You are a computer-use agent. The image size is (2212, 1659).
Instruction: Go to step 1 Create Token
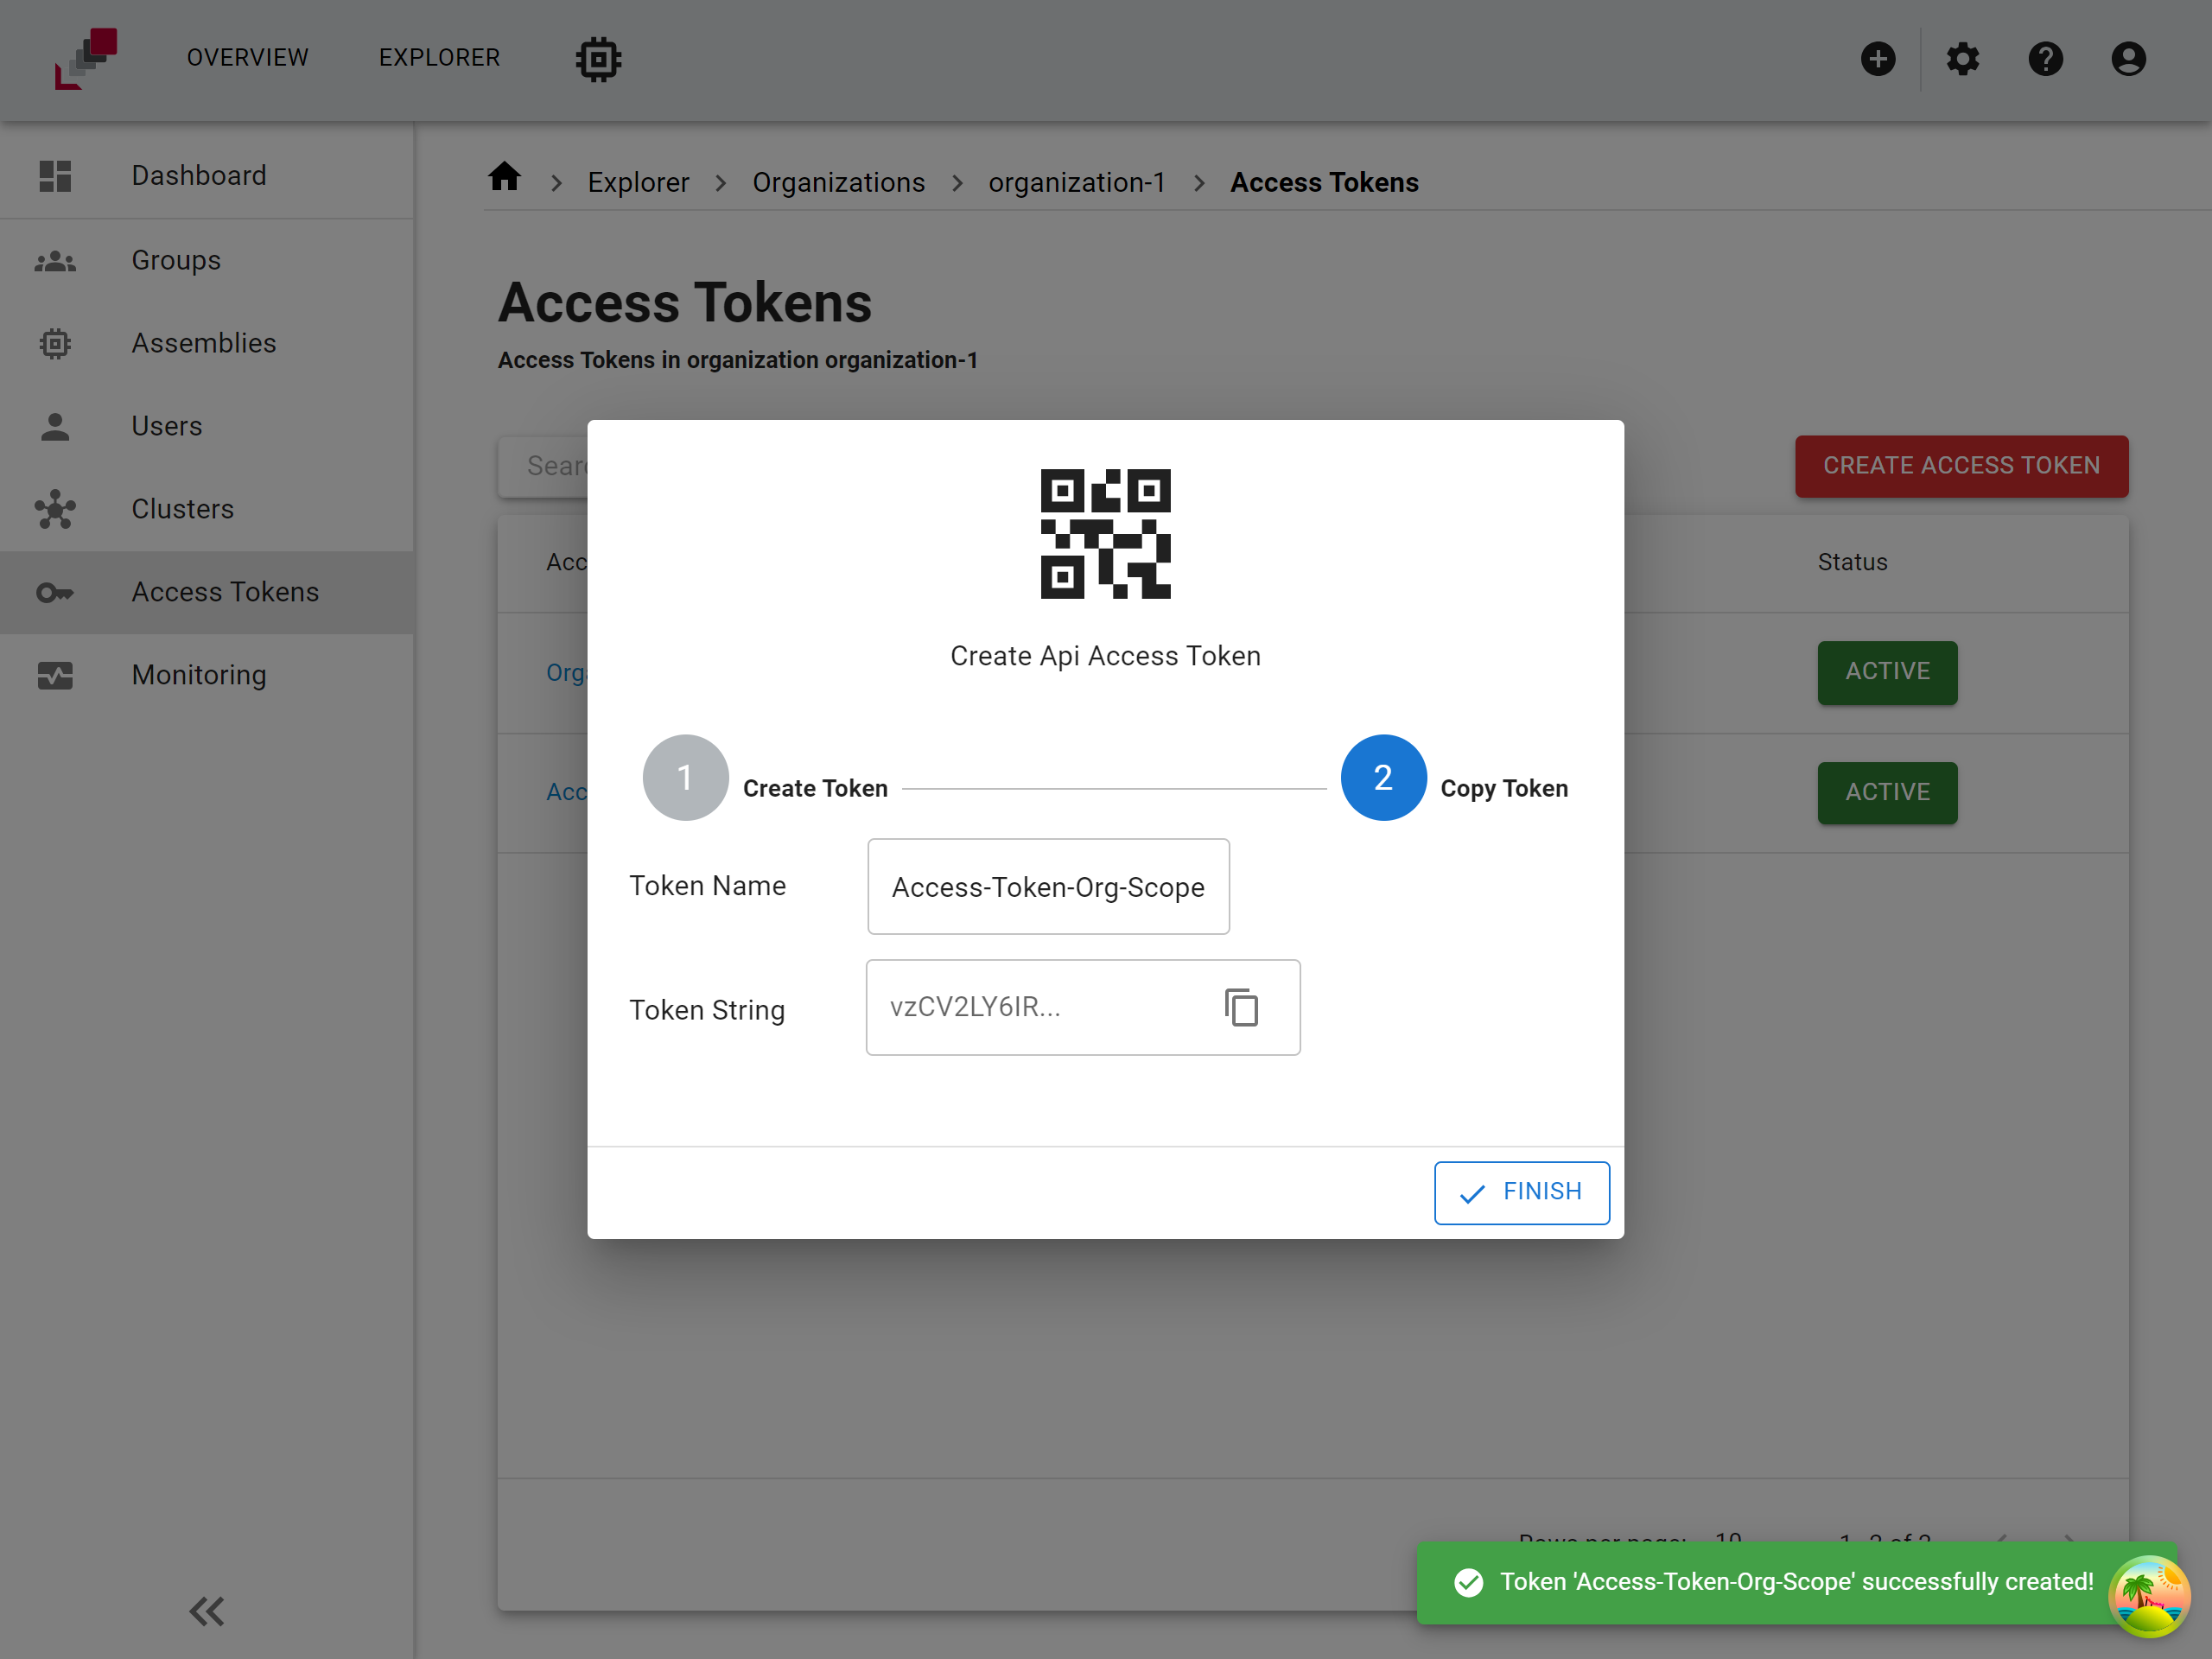765,778
